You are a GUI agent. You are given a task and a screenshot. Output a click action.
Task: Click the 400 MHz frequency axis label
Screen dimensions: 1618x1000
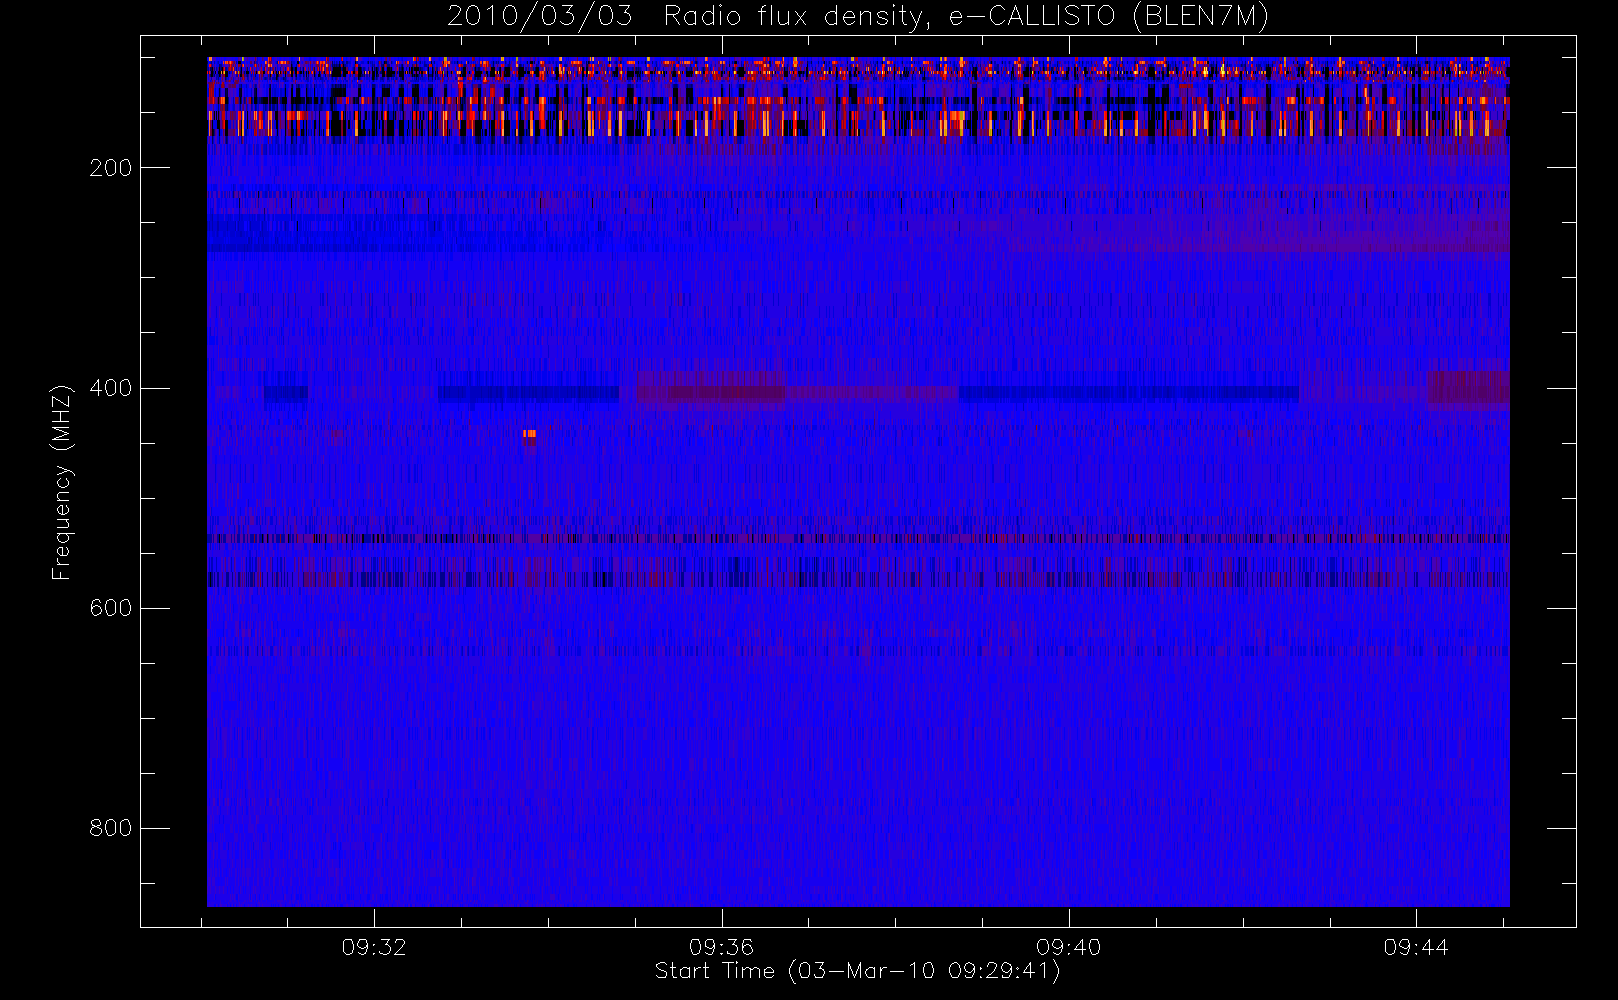[x=110, y=388]
